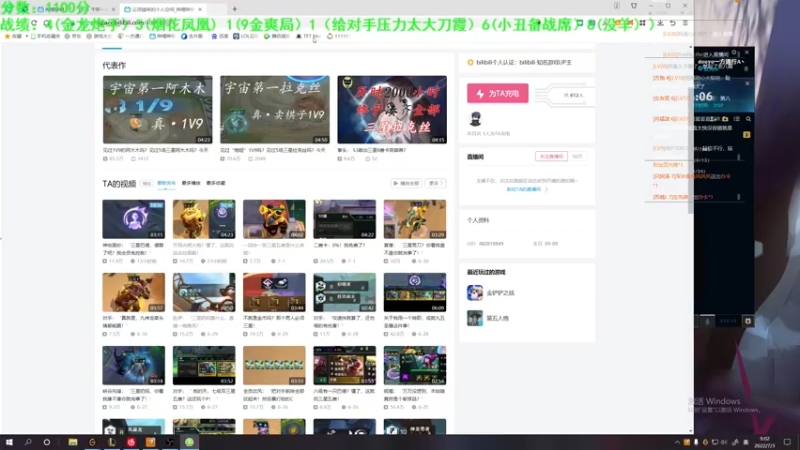
Task: Switch to the green browser taskbar icon
Action: (x=189, y=442)
